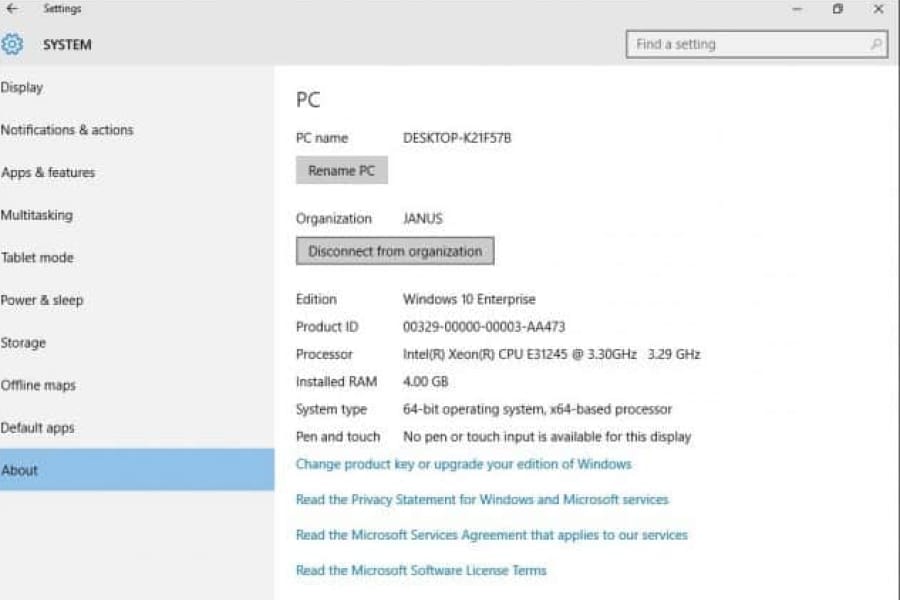Open Microsoft Services Agreement link
Viewport: 900px width, 600px height.
pos(492,535)
